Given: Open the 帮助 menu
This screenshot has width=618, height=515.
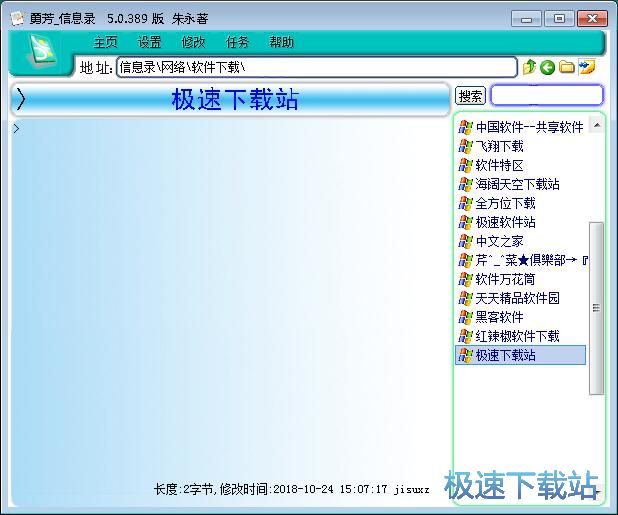Looking at the screenshot, I should coord(281,42).
